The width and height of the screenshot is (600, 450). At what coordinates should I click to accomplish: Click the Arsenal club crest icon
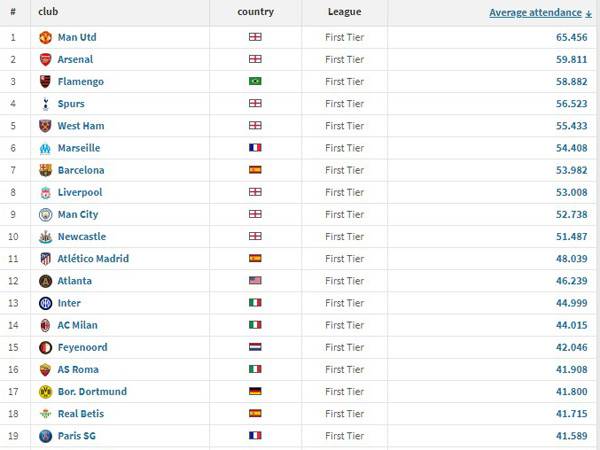pos(46,60)
